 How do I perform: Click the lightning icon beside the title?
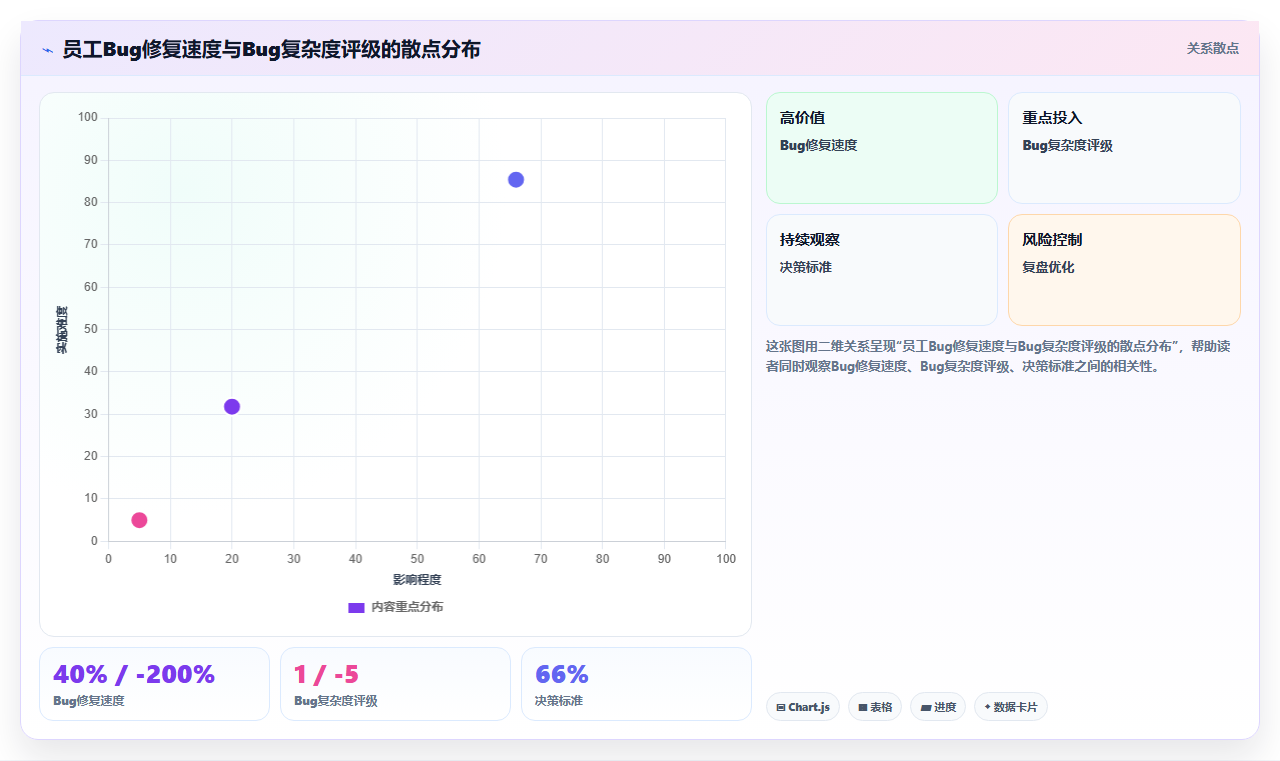[47, 49]
